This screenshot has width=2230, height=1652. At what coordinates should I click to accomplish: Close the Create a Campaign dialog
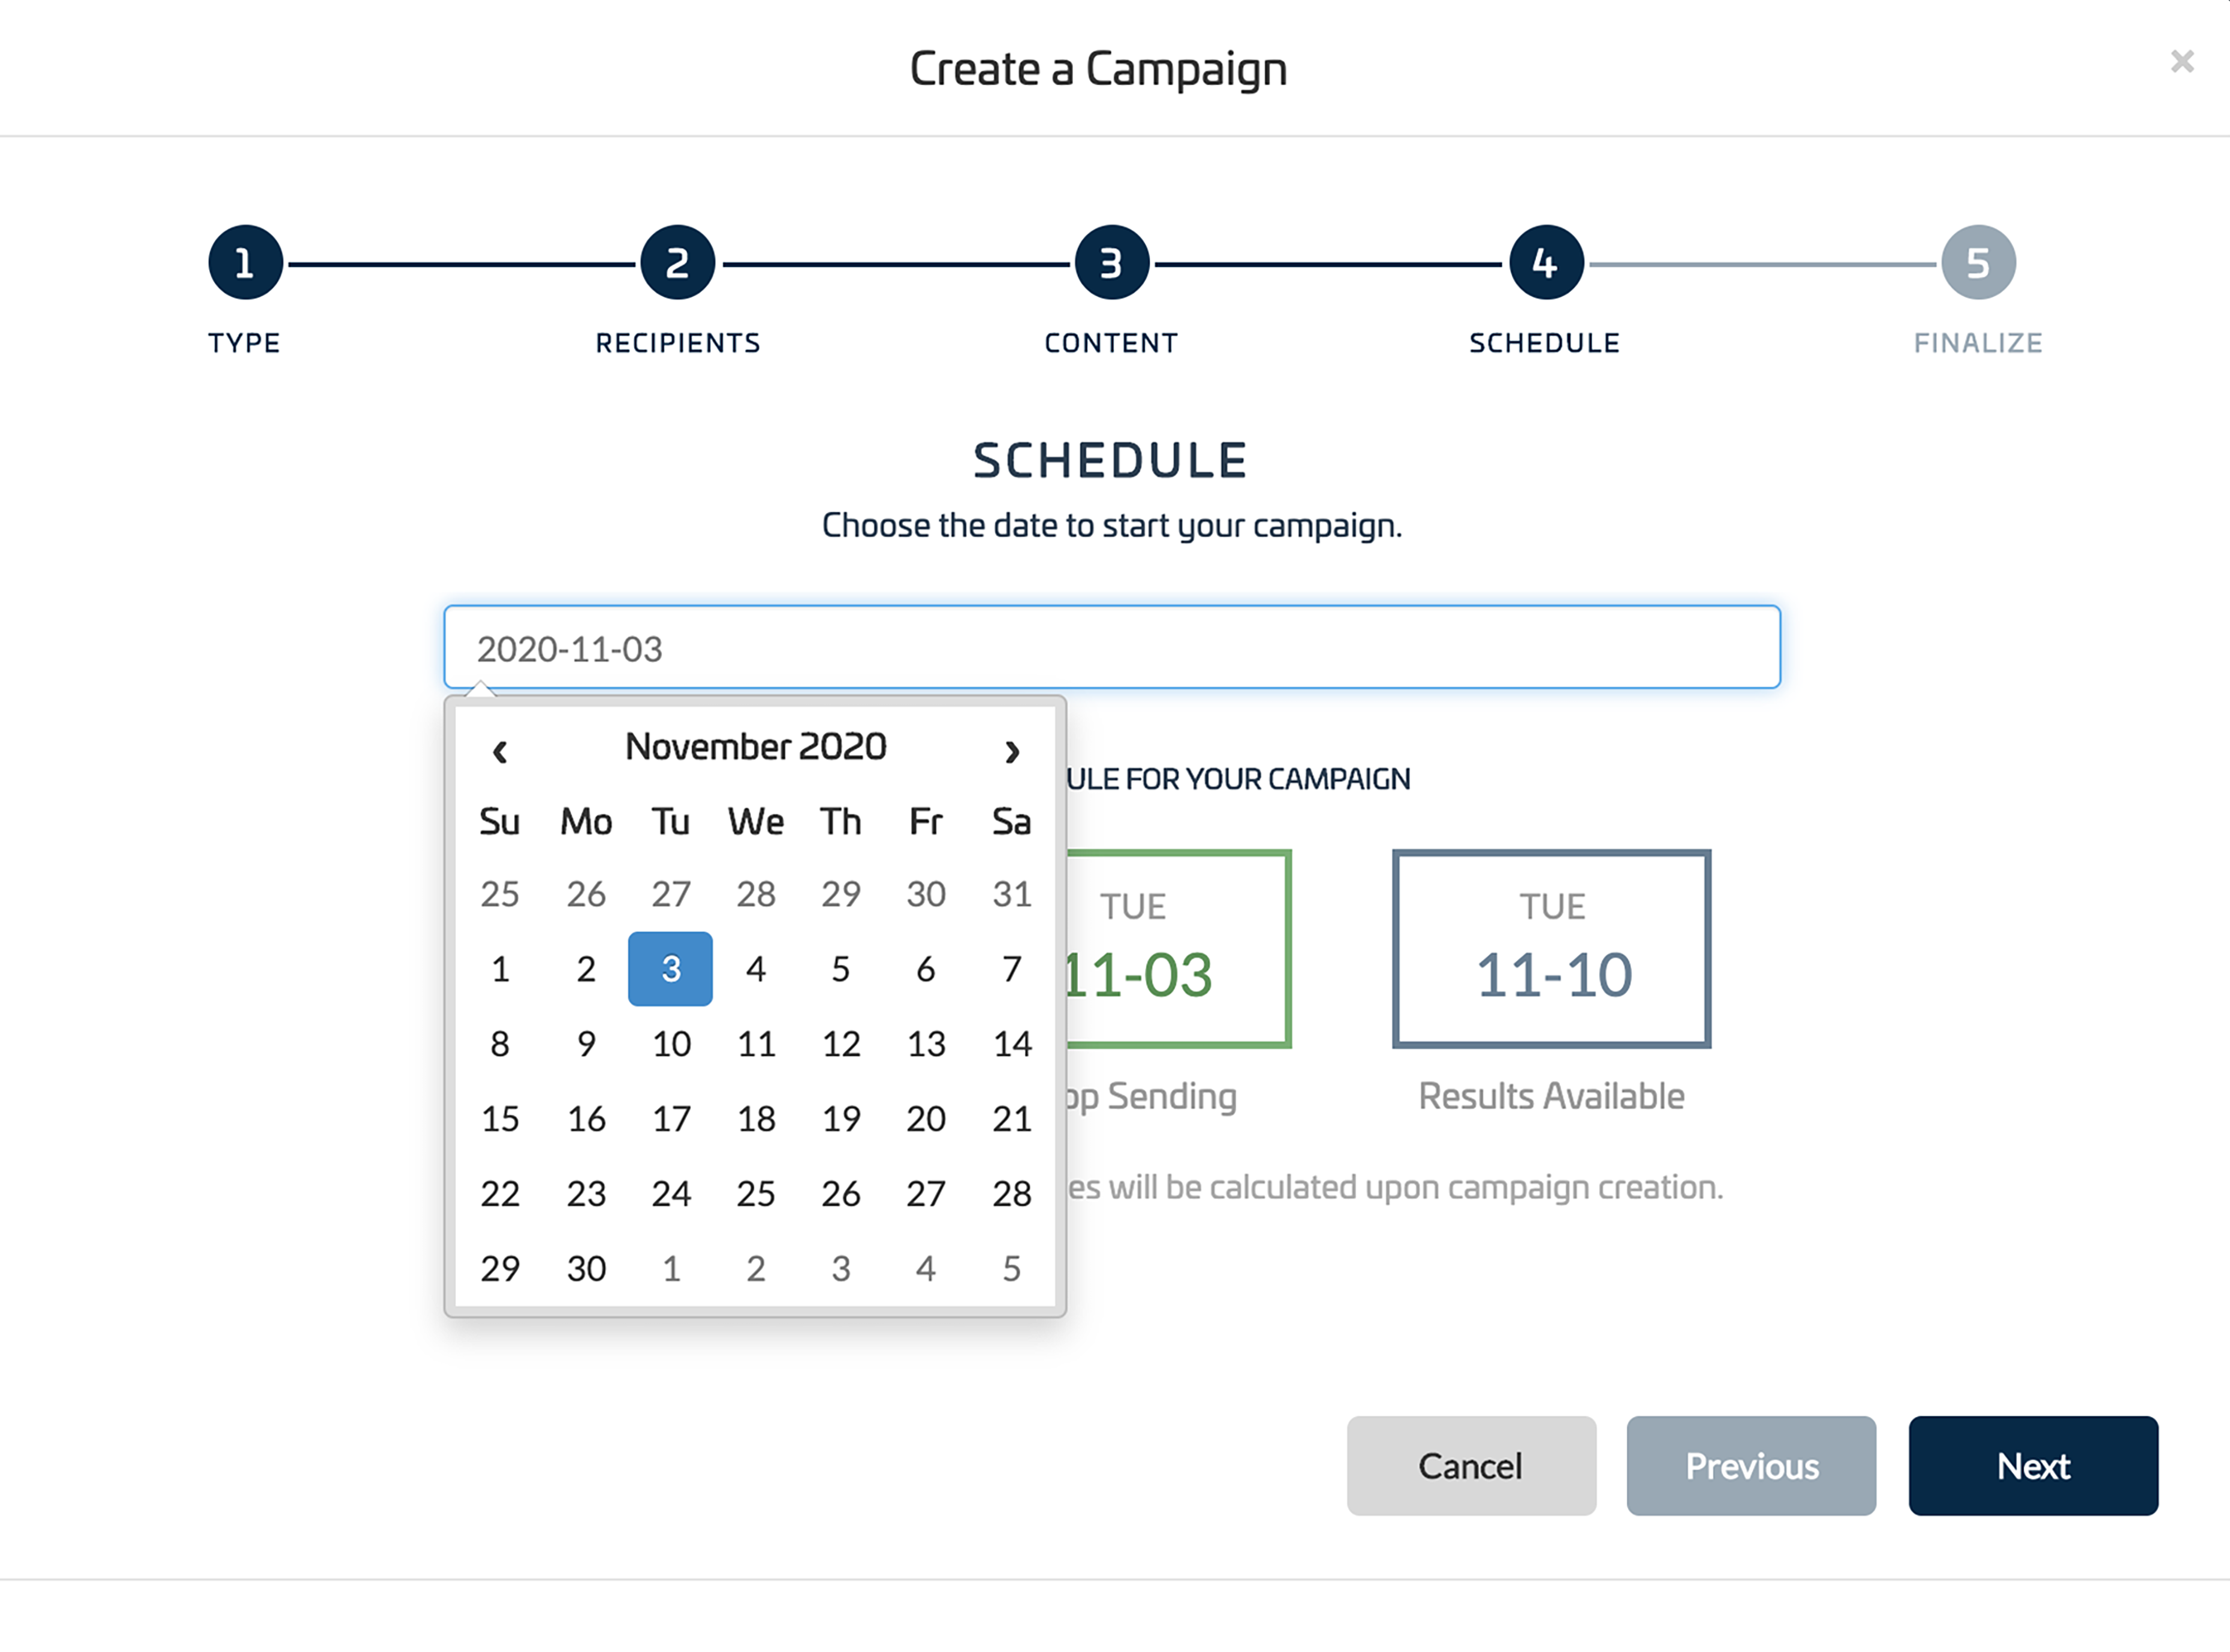coord(2182,62)
